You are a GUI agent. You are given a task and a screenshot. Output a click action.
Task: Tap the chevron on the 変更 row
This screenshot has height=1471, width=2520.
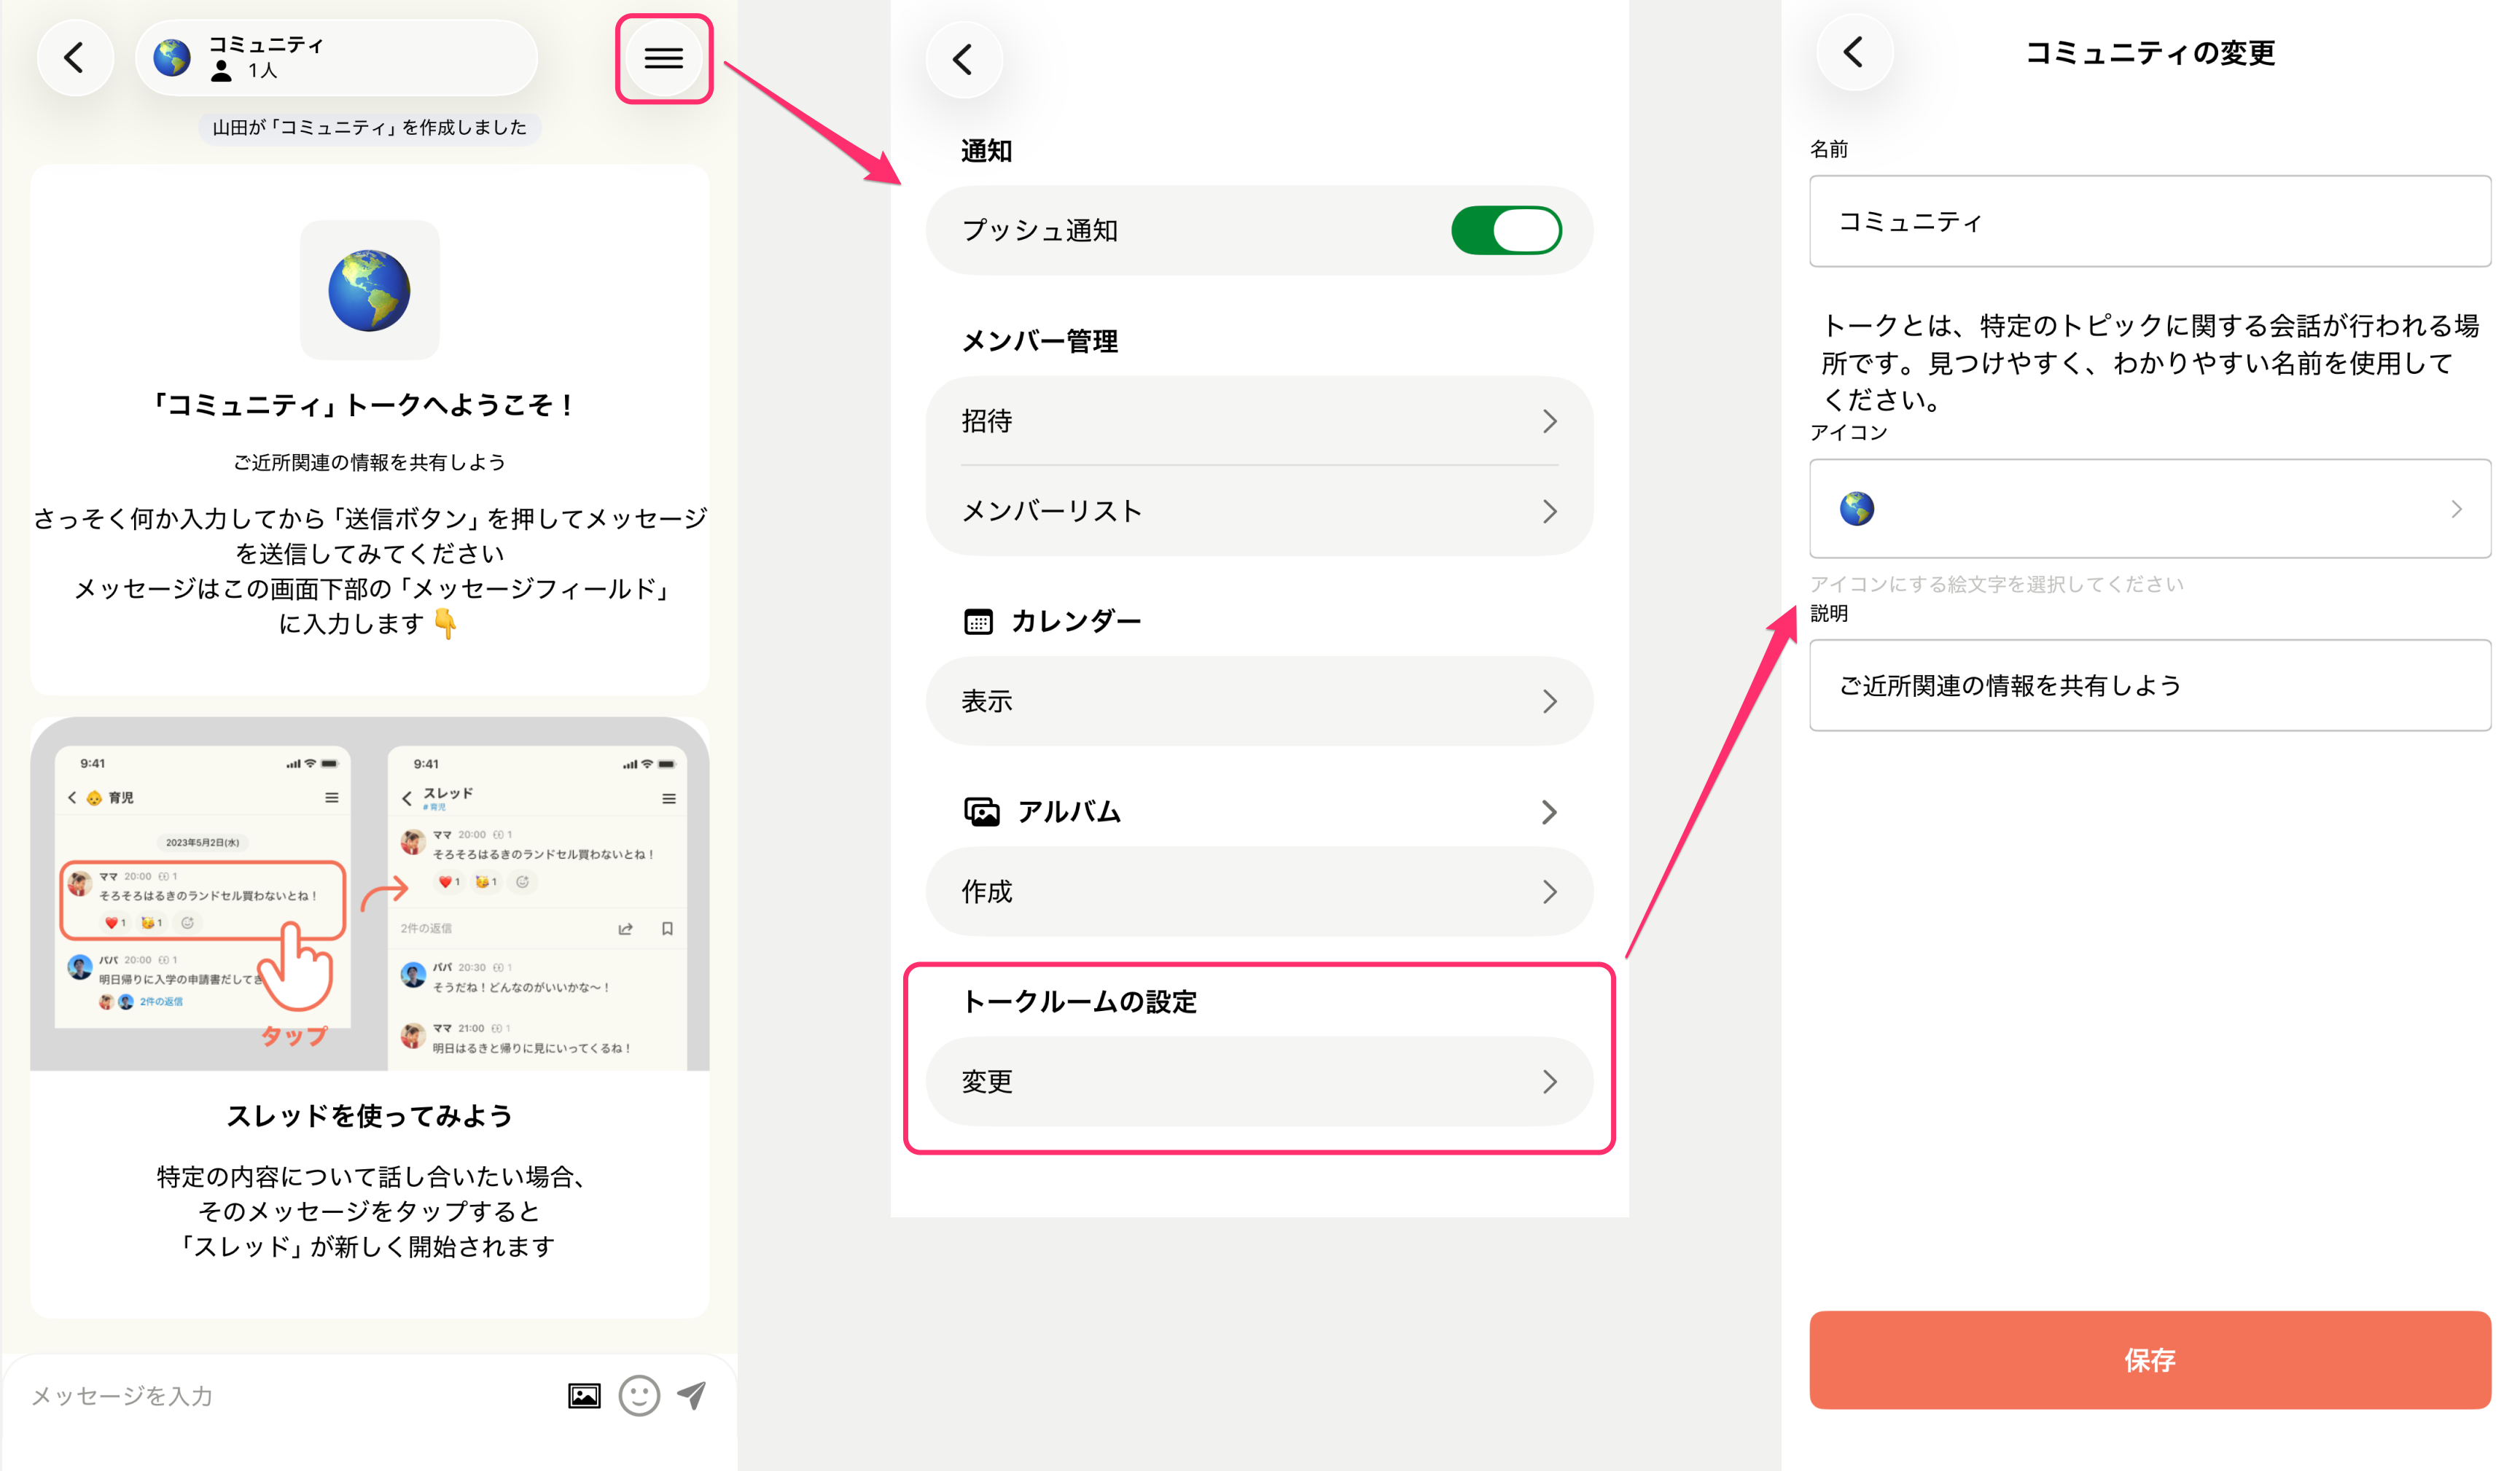pos(1550,1081)
